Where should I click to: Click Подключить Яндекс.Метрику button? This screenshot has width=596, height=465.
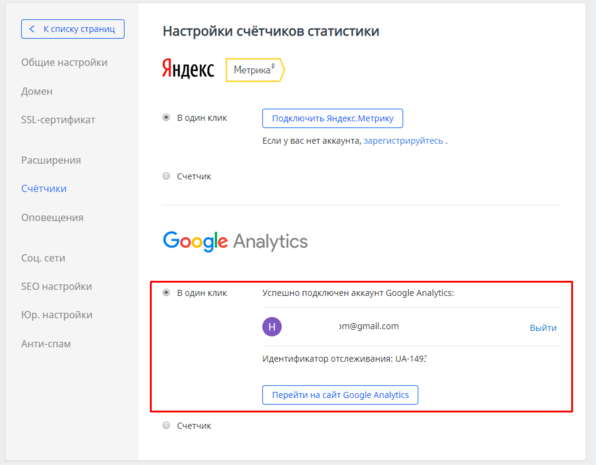click(333, 118)
